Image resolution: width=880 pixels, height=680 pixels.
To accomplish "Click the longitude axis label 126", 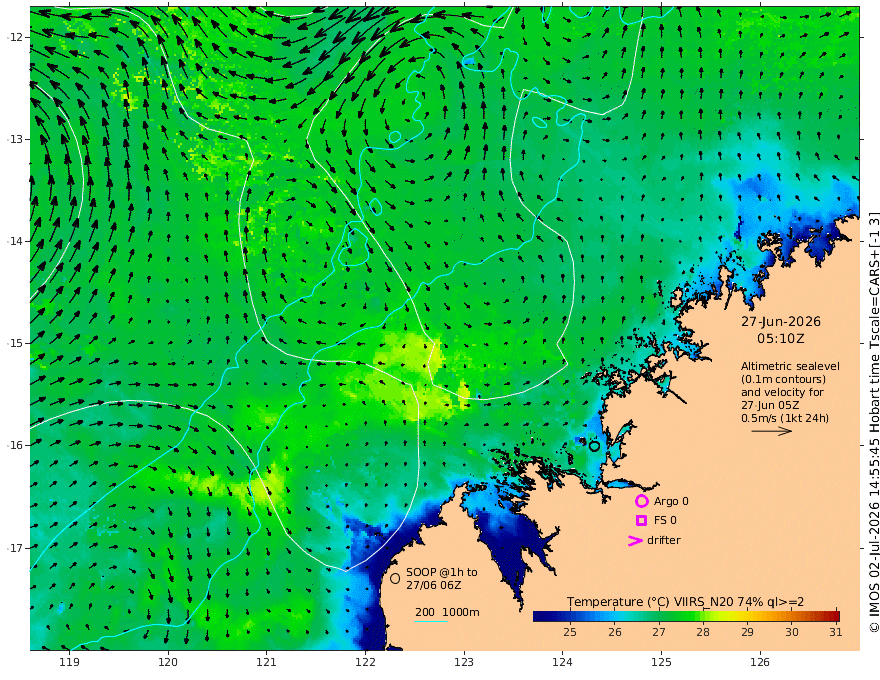I will (x=760, y=663).
